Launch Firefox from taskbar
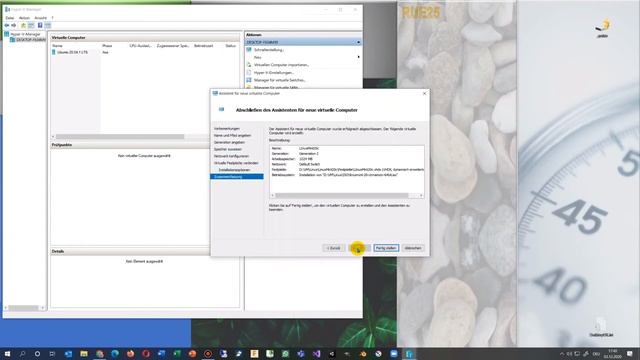This screenshot has height=360, width=640. tap(130, 354)
